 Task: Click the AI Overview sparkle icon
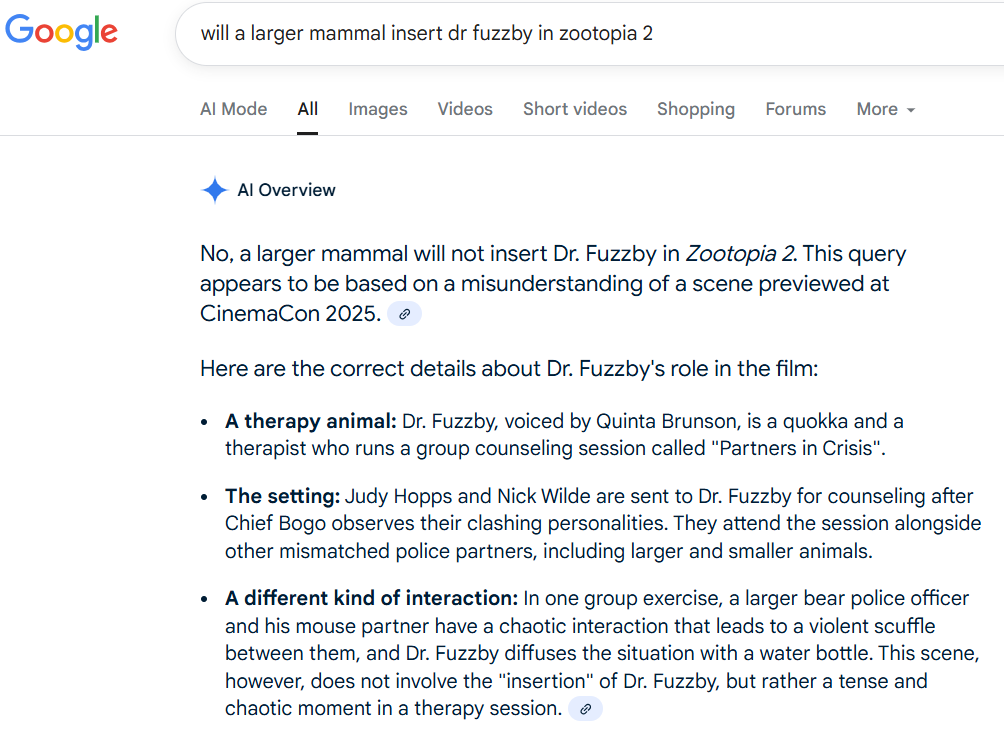pyautogui.click(x=214, y=190)
